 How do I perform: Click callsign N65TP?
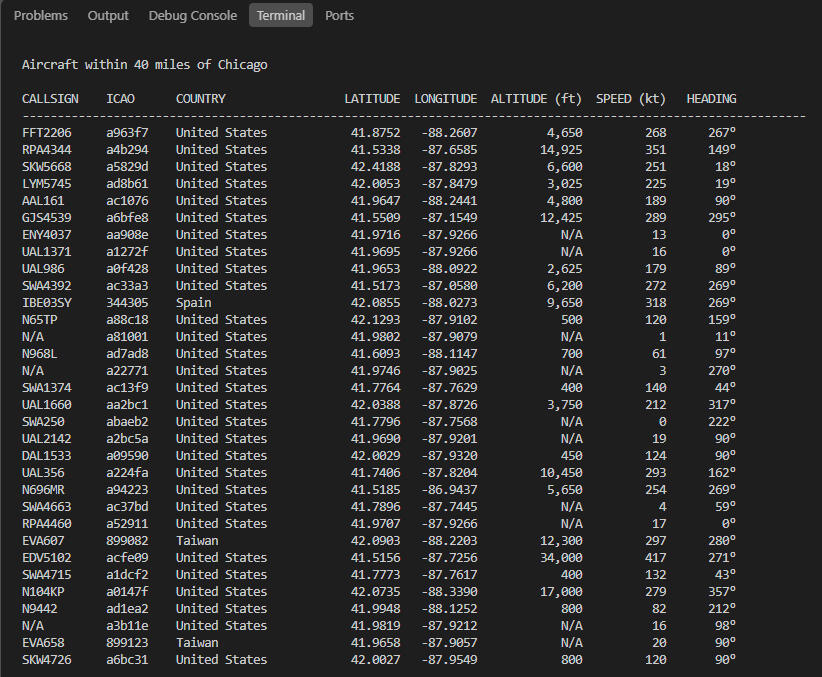40,320
